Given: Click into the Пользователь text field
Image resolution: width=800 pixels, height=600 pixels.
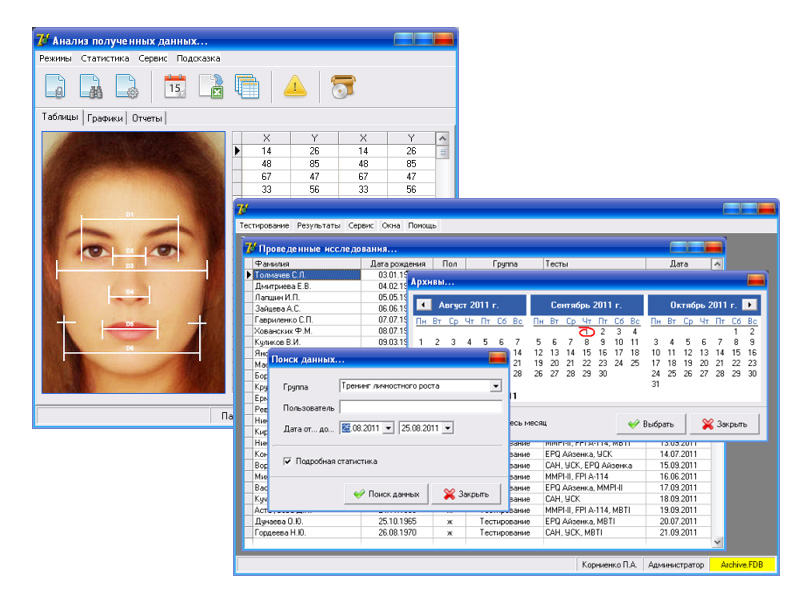Looking at the screenshot, I should click(x=420, y=407).
